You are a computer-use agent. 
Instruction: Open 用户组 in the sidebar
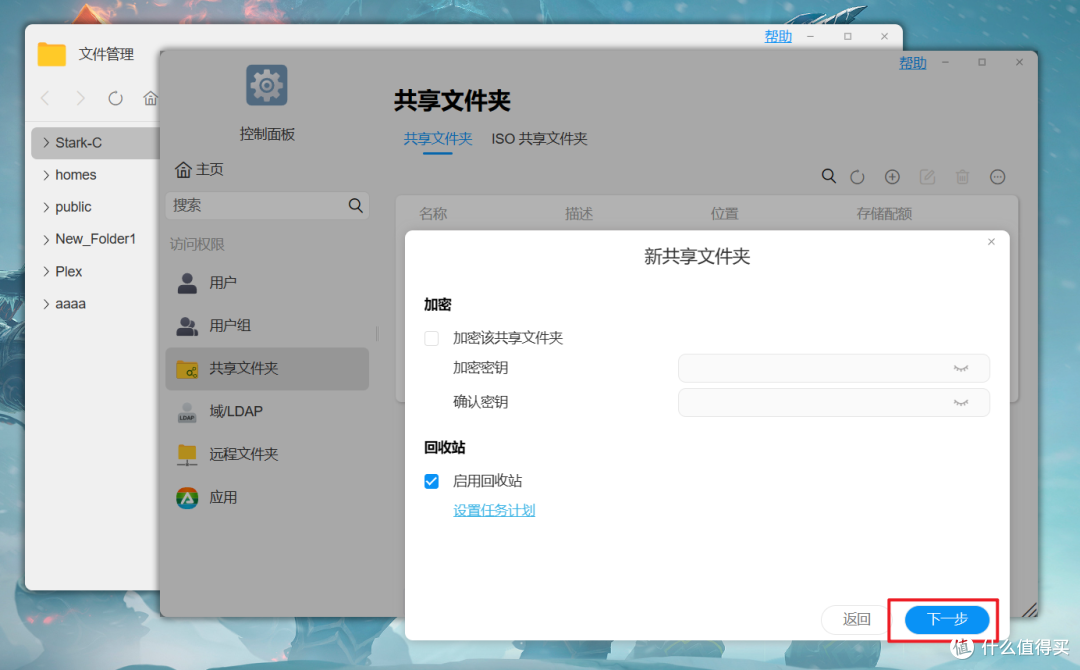[267, 326]
